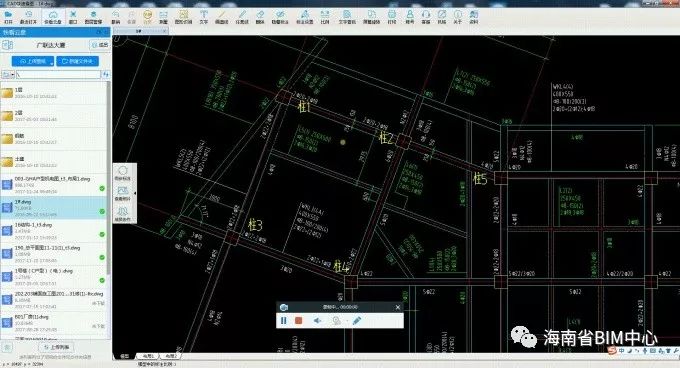Click the bottom icon in floating panel
Viewport: 680px width, 368px height.
coord(123,214)
